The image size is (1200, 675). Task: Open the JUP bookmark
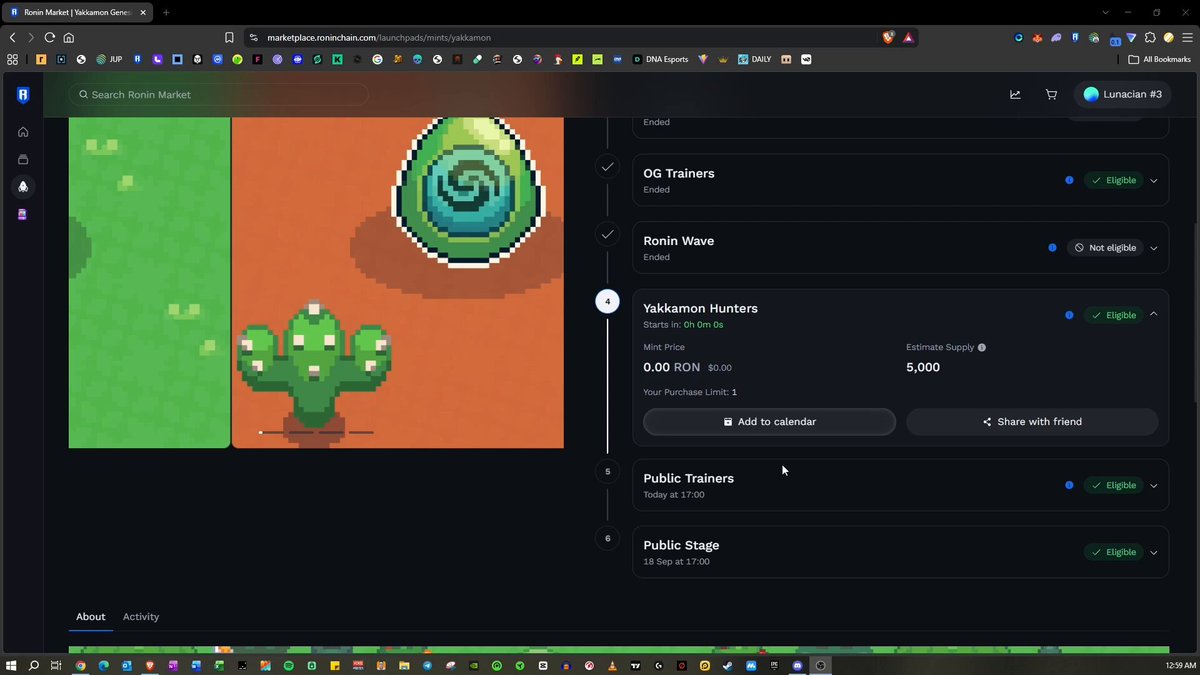[109, 59]
